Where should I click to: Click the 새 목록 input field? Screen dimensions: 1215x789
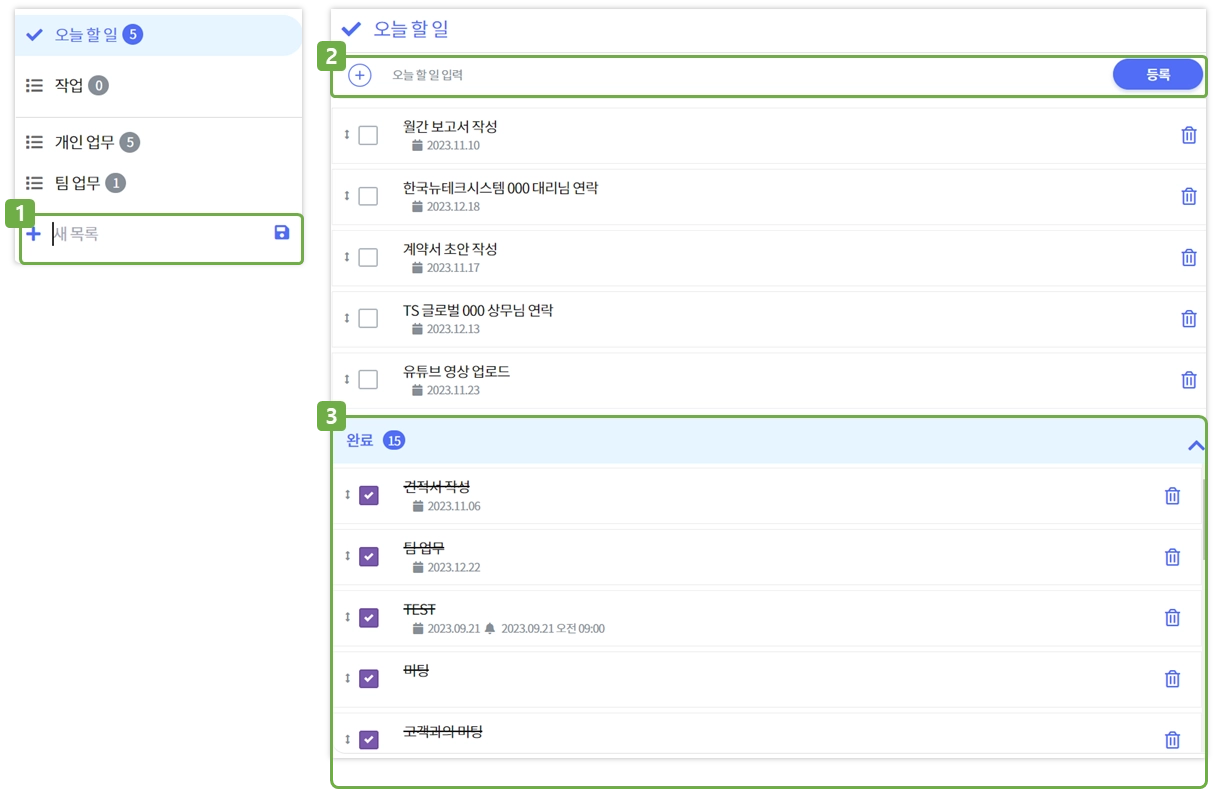point(160,234)
